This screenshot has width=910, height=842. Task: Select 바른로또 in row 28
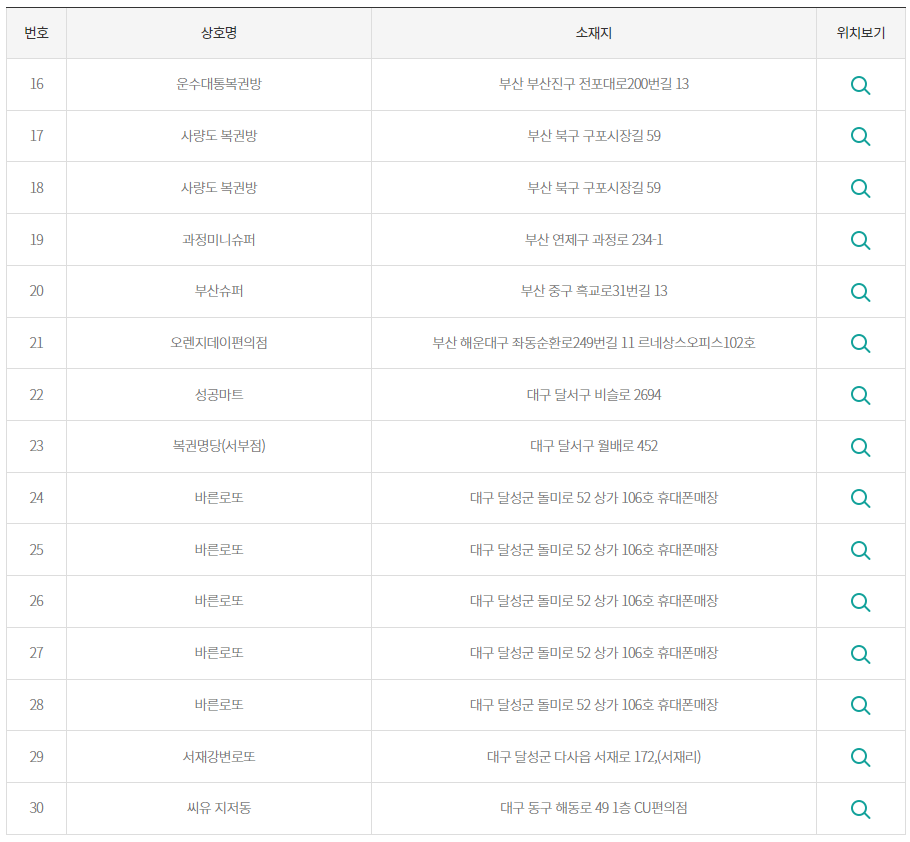(219, 705)
